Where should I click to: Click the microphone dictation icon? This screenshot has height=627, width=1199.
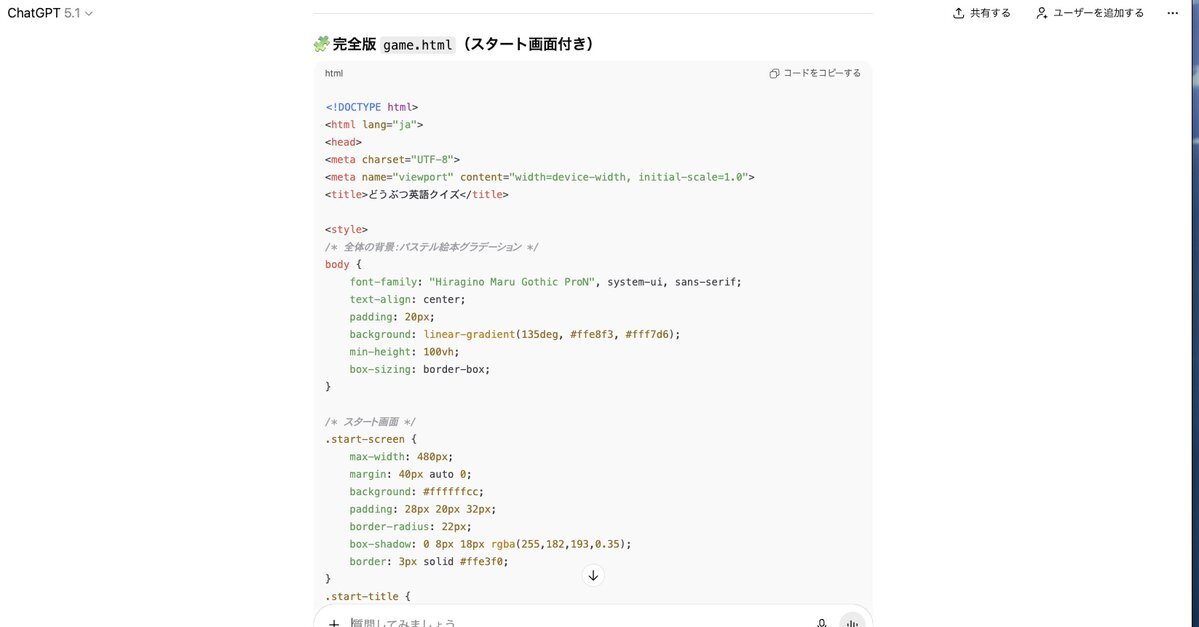click(x=822, y=622)
